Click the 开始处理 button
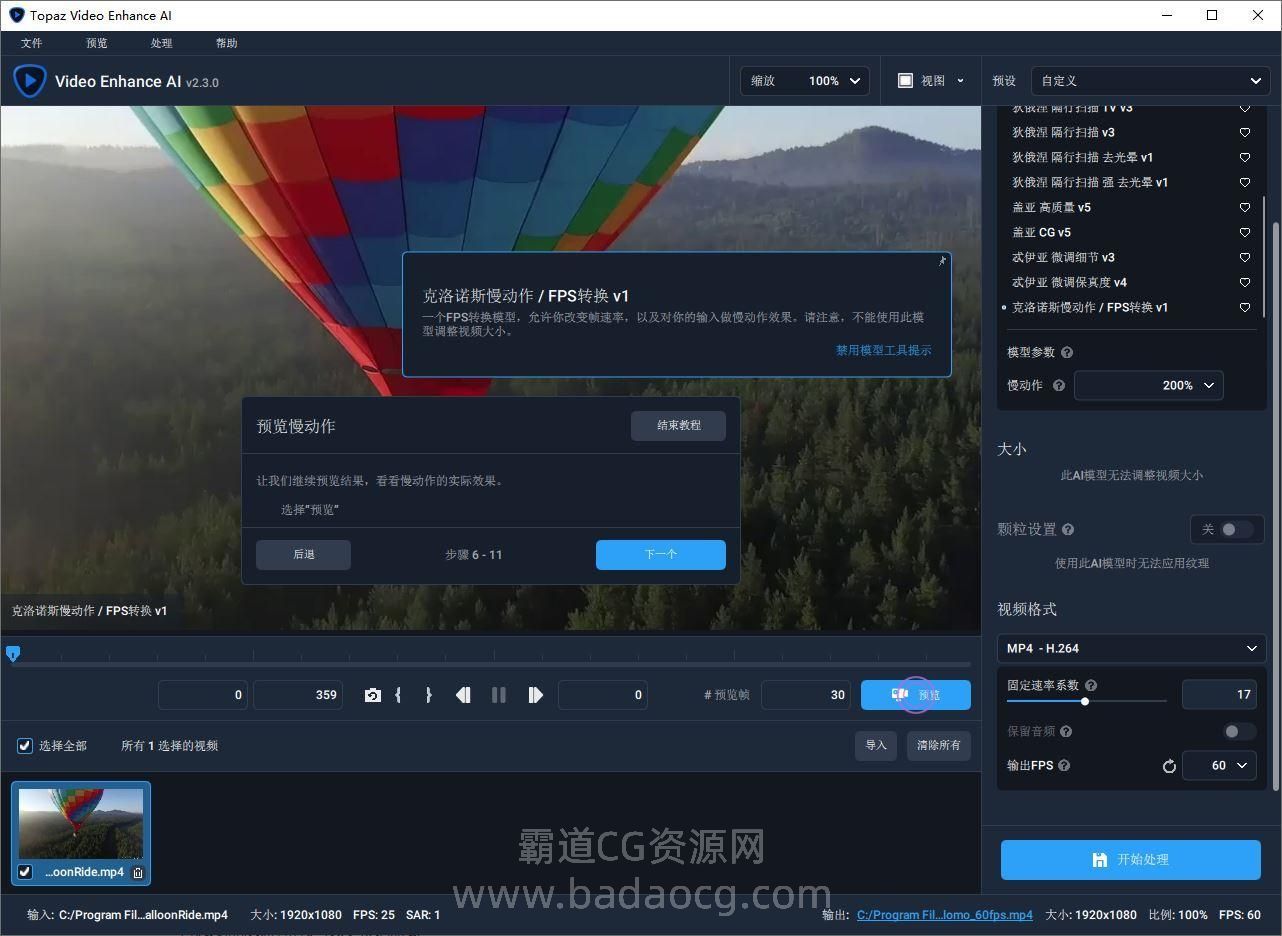 (1131, 860)
